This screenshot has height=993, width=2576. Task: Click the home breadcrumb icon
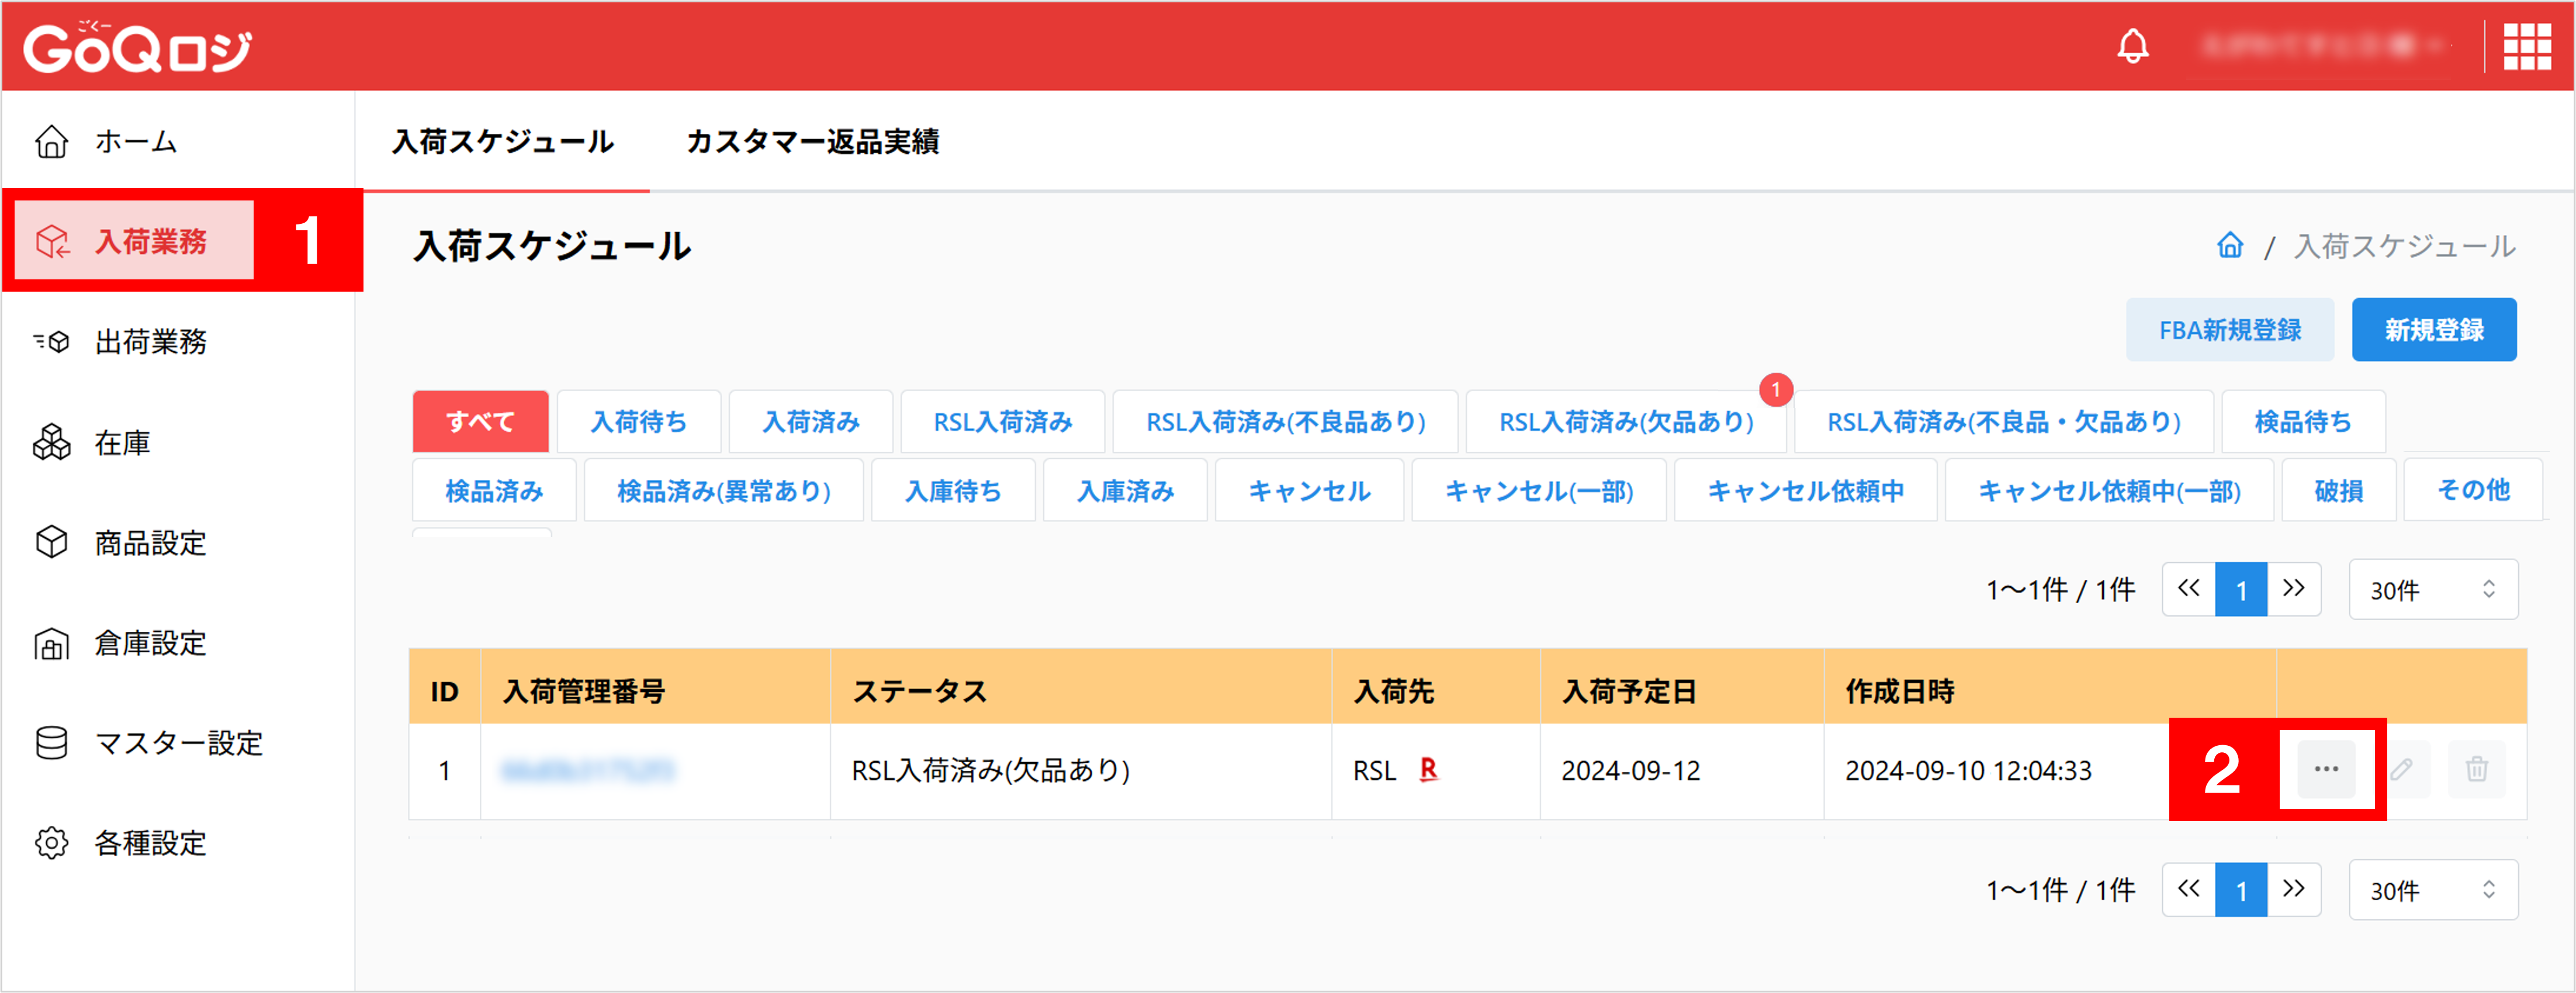2229,245
